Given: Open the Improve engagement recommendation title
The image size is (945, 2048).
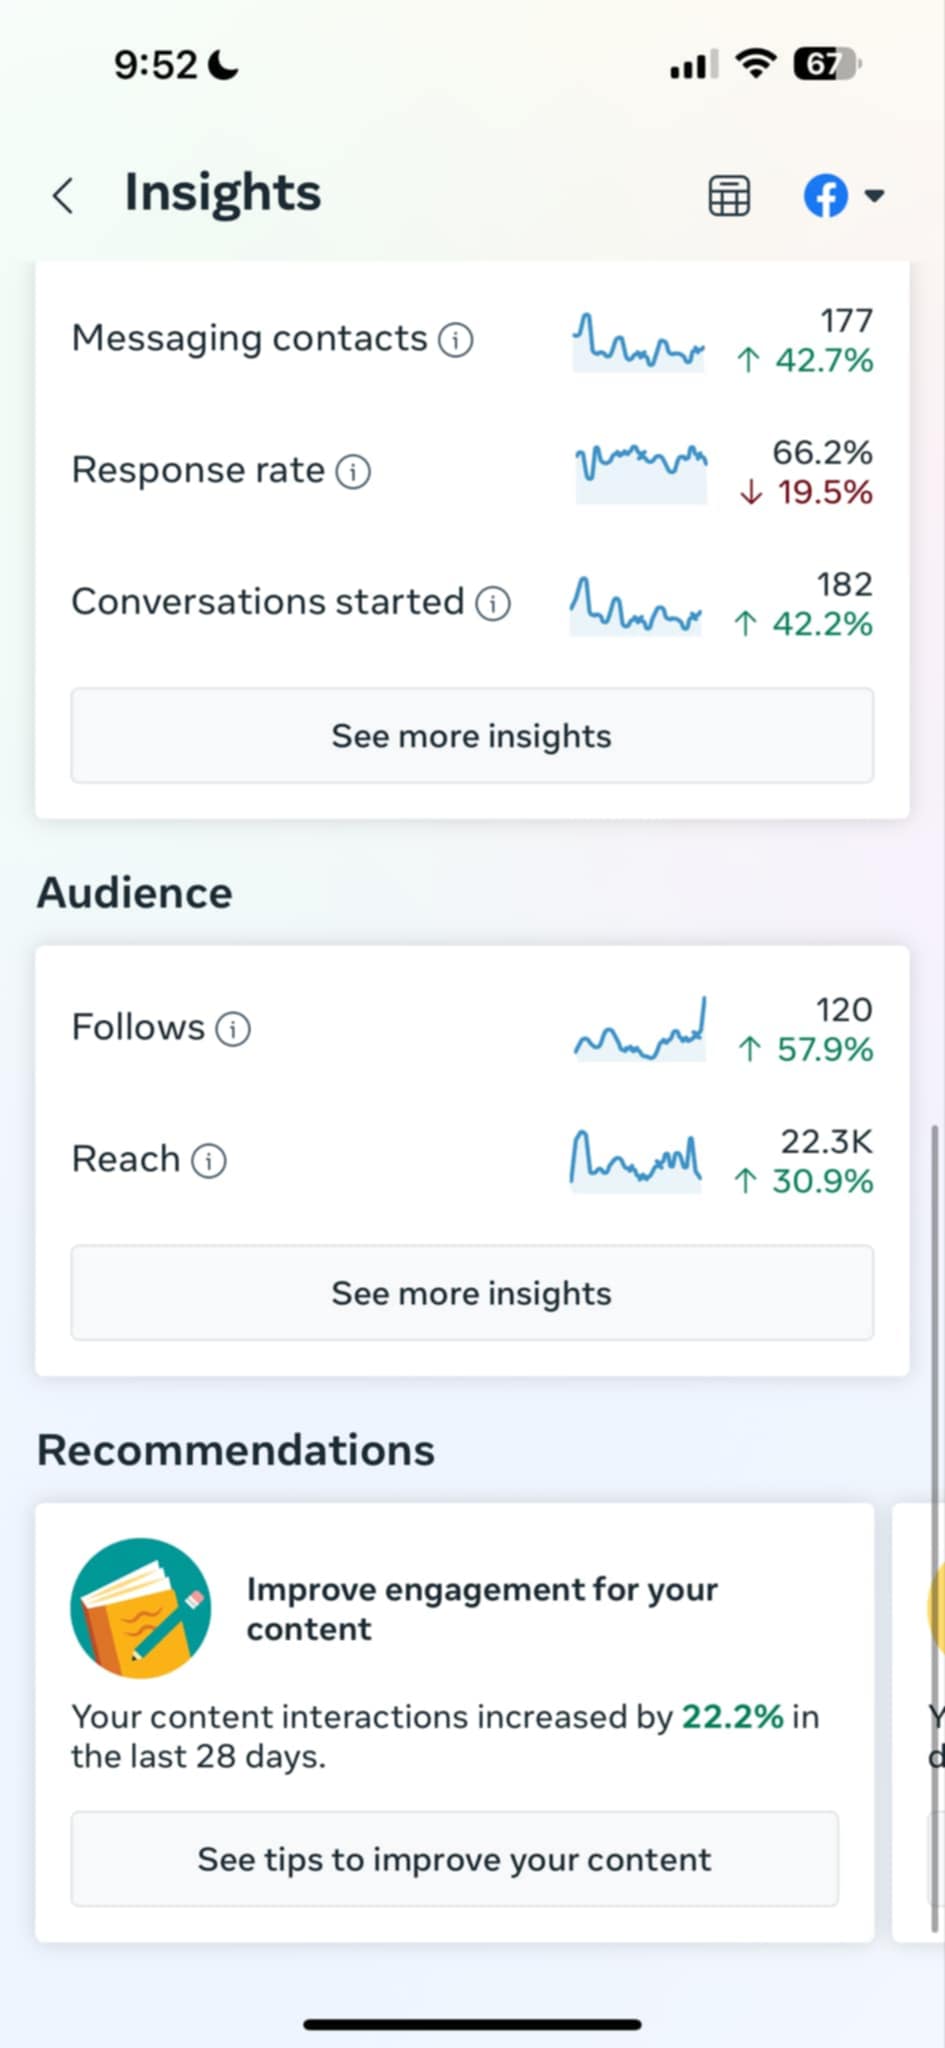Looking at the screenshot, I should (482, 1608).
